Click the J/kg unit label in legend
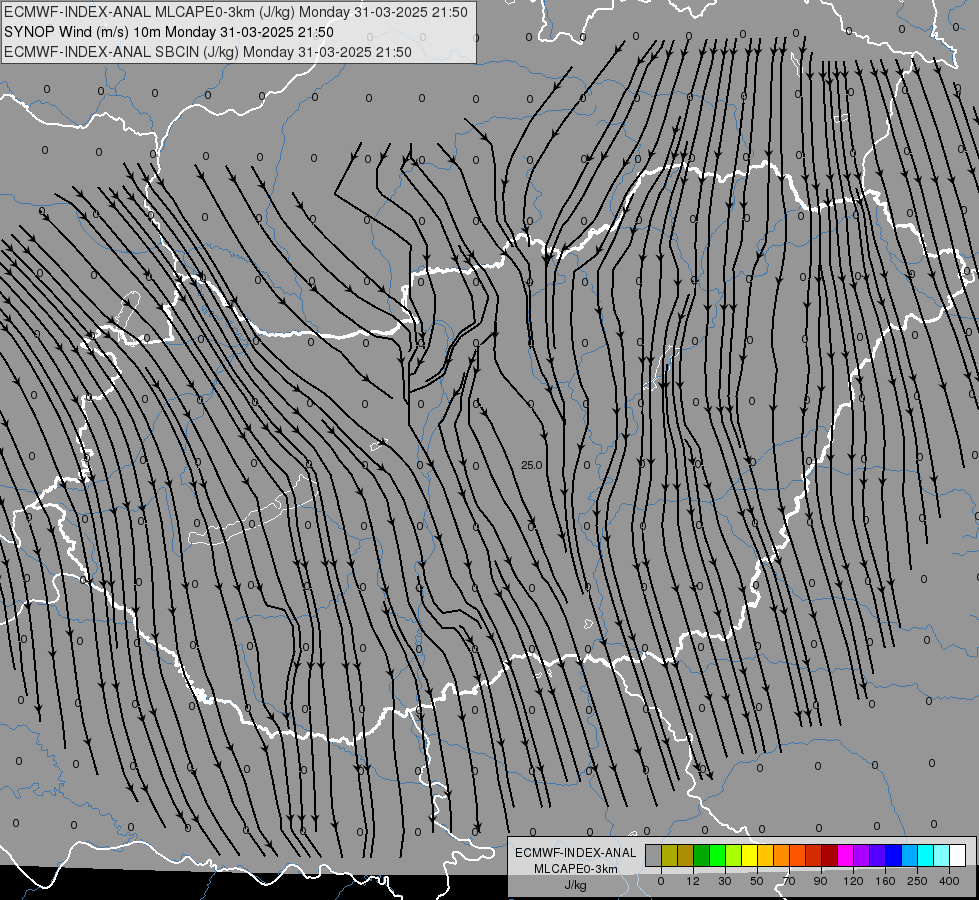 point(576,885)
